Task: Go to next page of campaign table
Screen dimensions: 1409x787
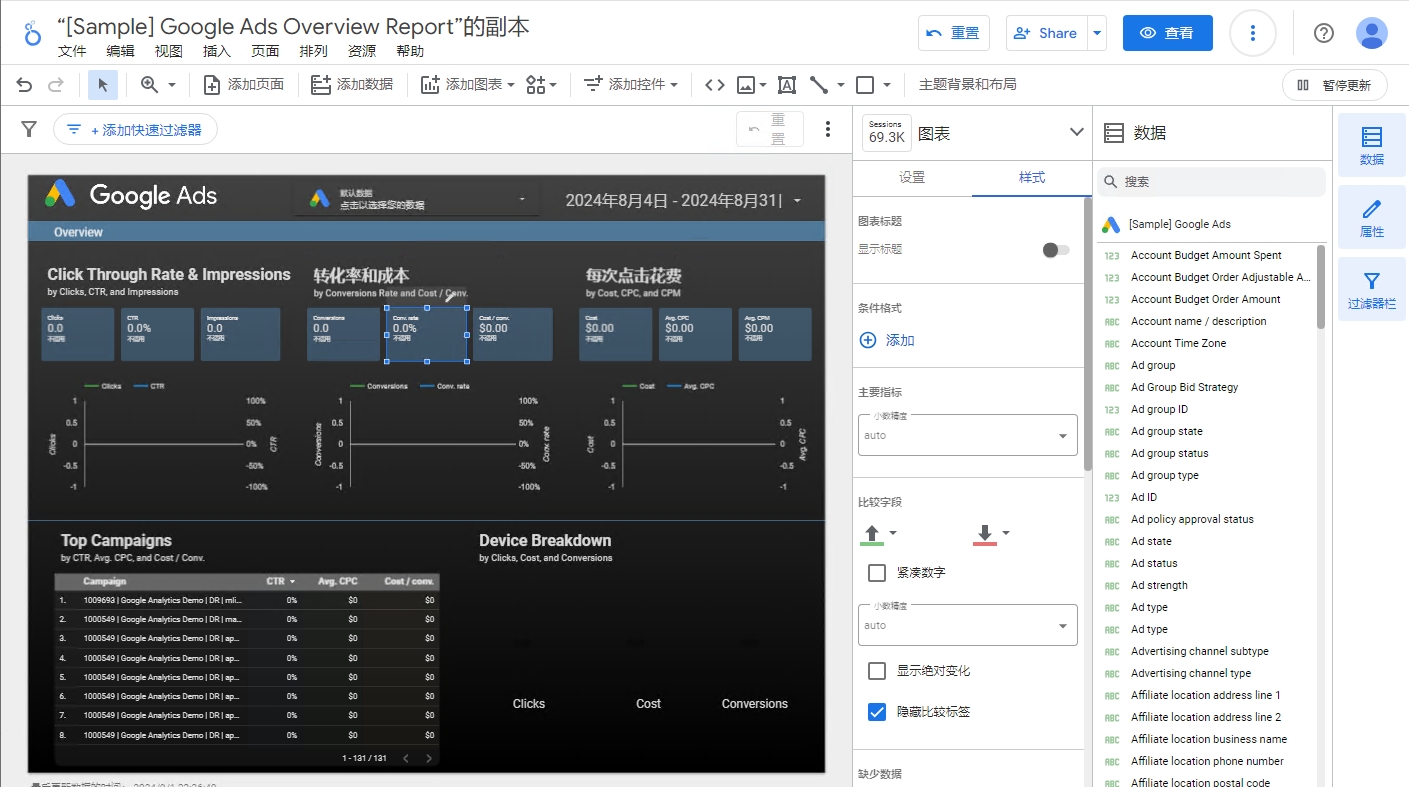Action: (429, 758)
